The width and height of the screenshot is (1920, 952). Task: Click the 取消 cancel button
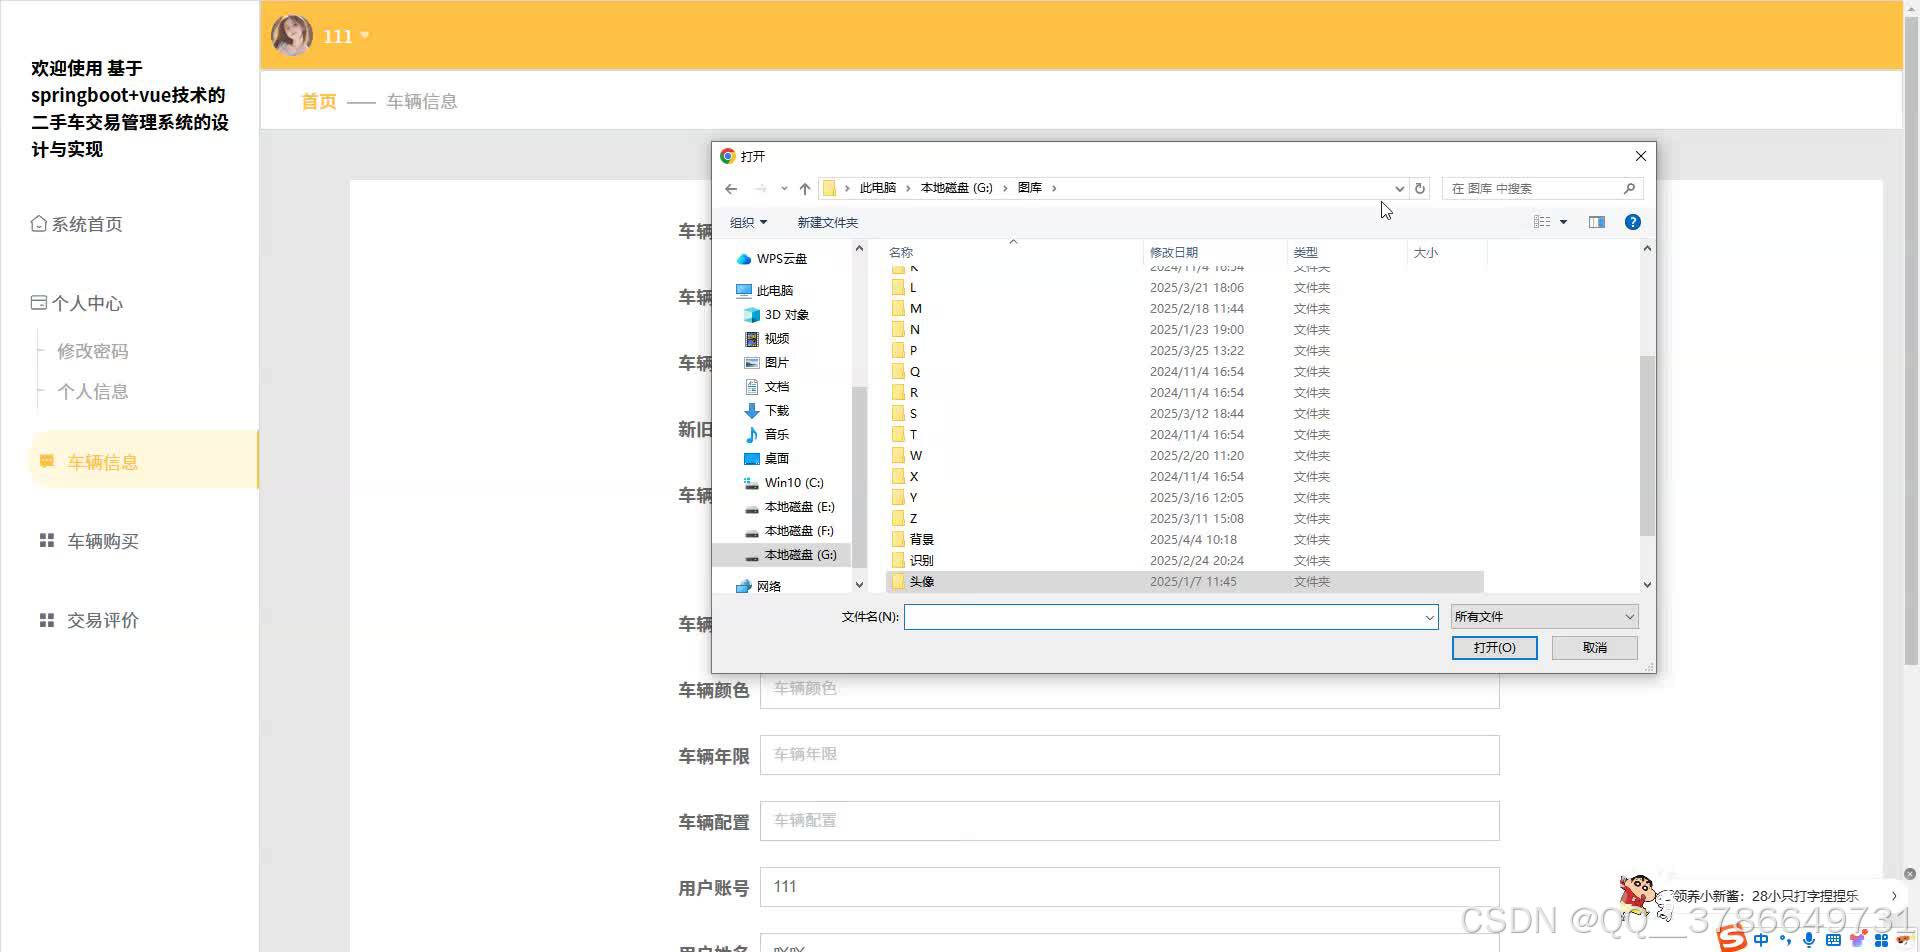click(x=1594, y=647)
